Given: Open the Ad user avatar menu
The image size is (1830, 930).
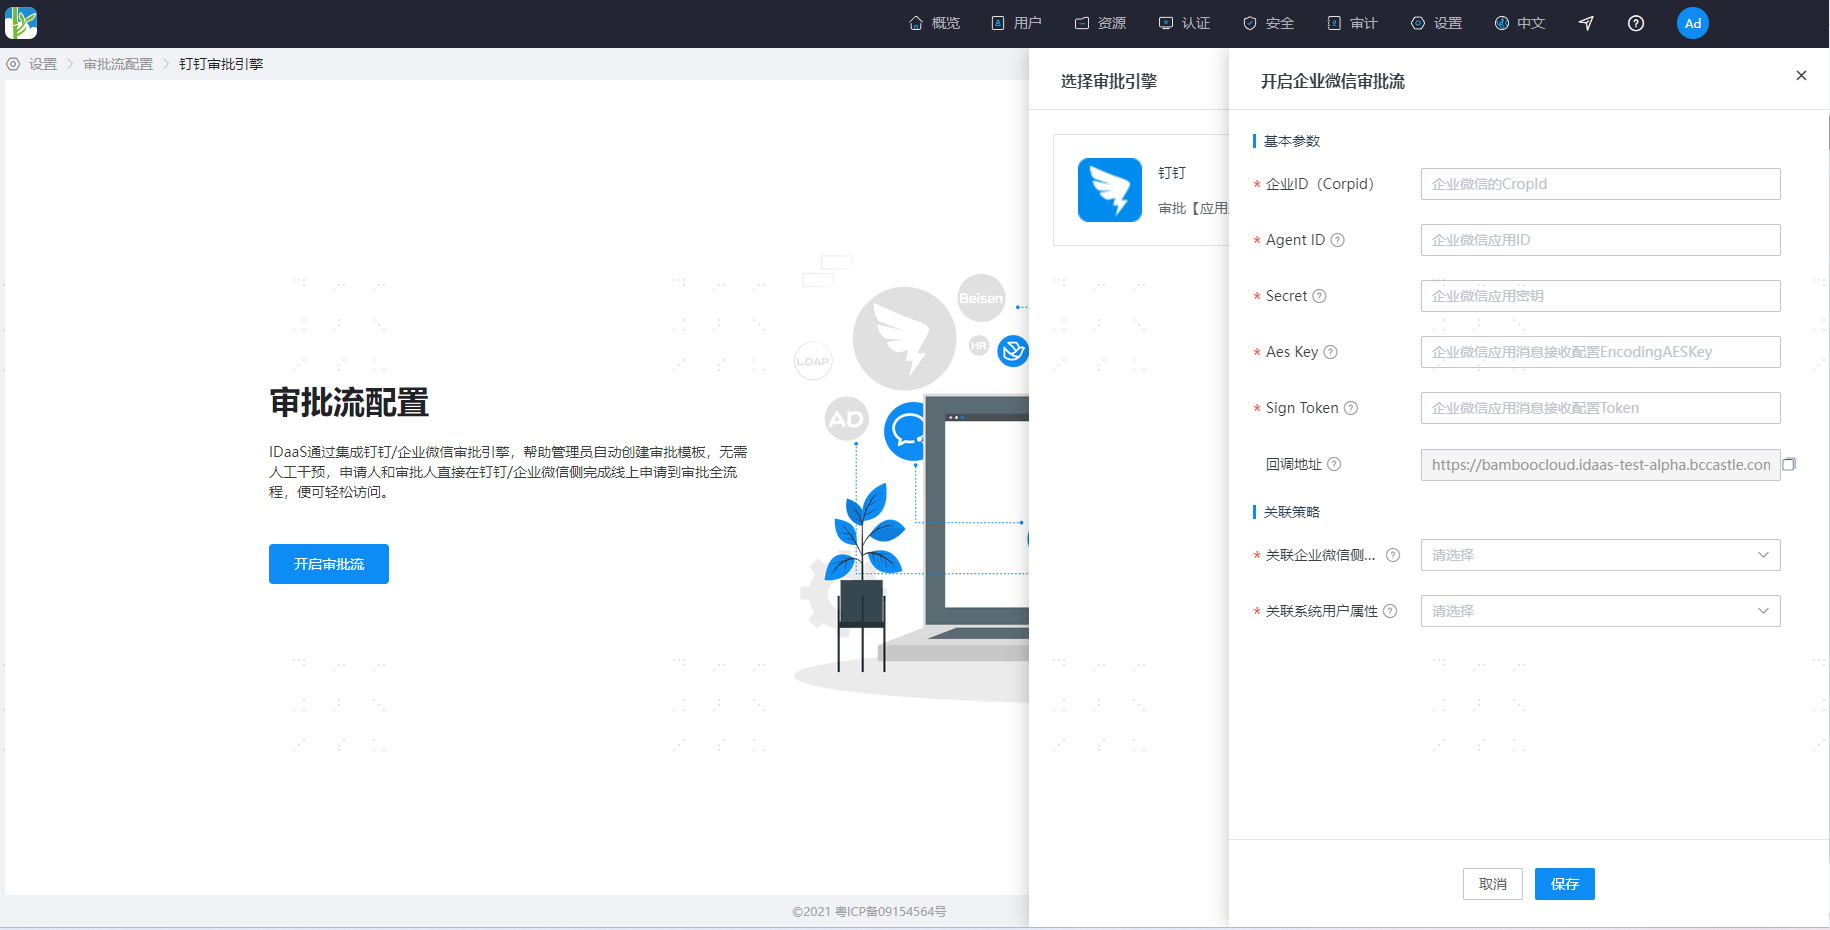Looking at the screenshot, I should click(1693, 23).
